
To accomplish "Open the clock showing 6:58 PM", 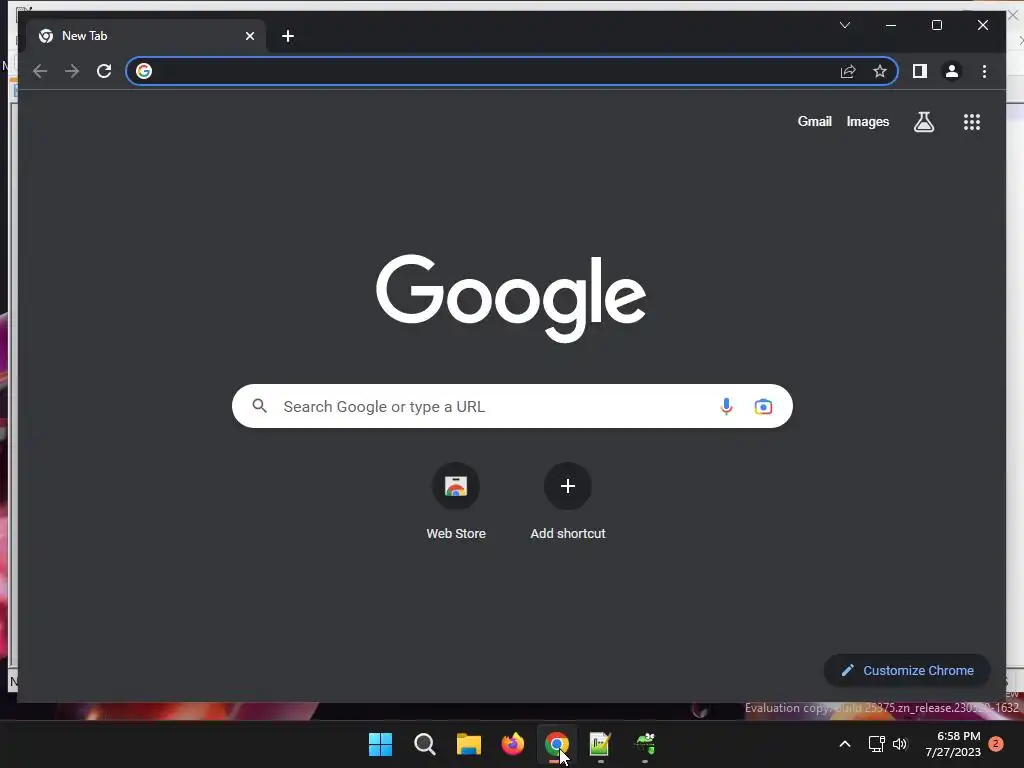I will pos(953,744).
